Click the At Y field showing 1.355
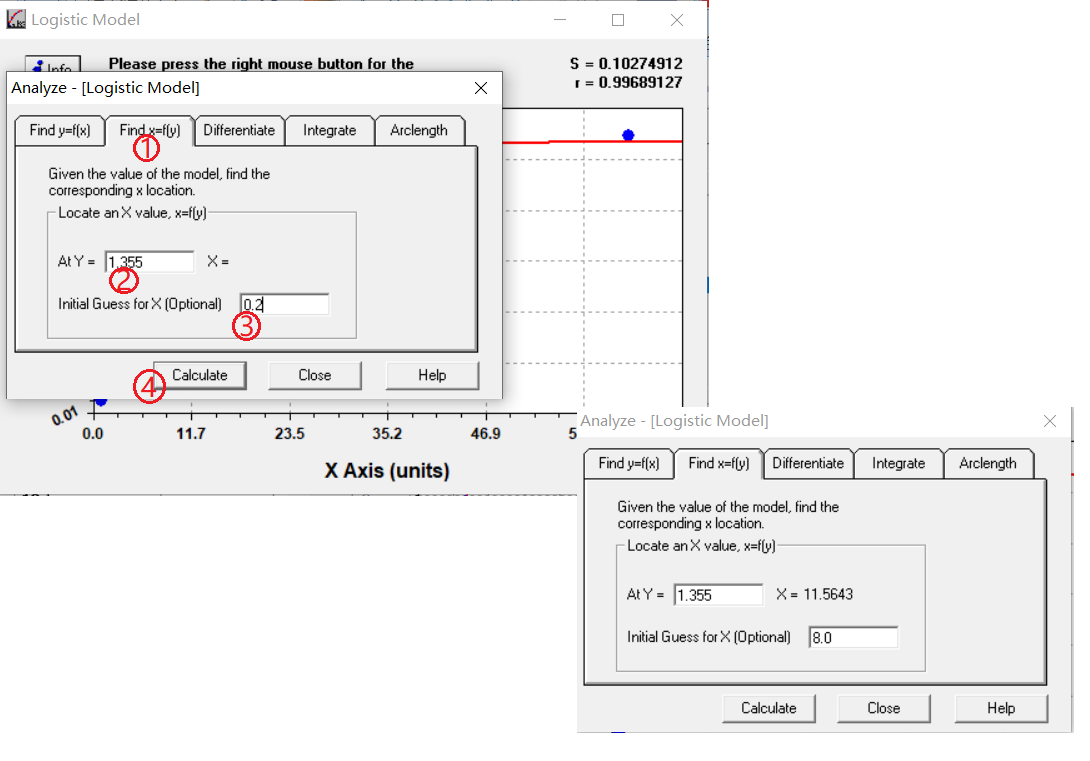This screenshot has height=761, width=1090. click(148, 261)
